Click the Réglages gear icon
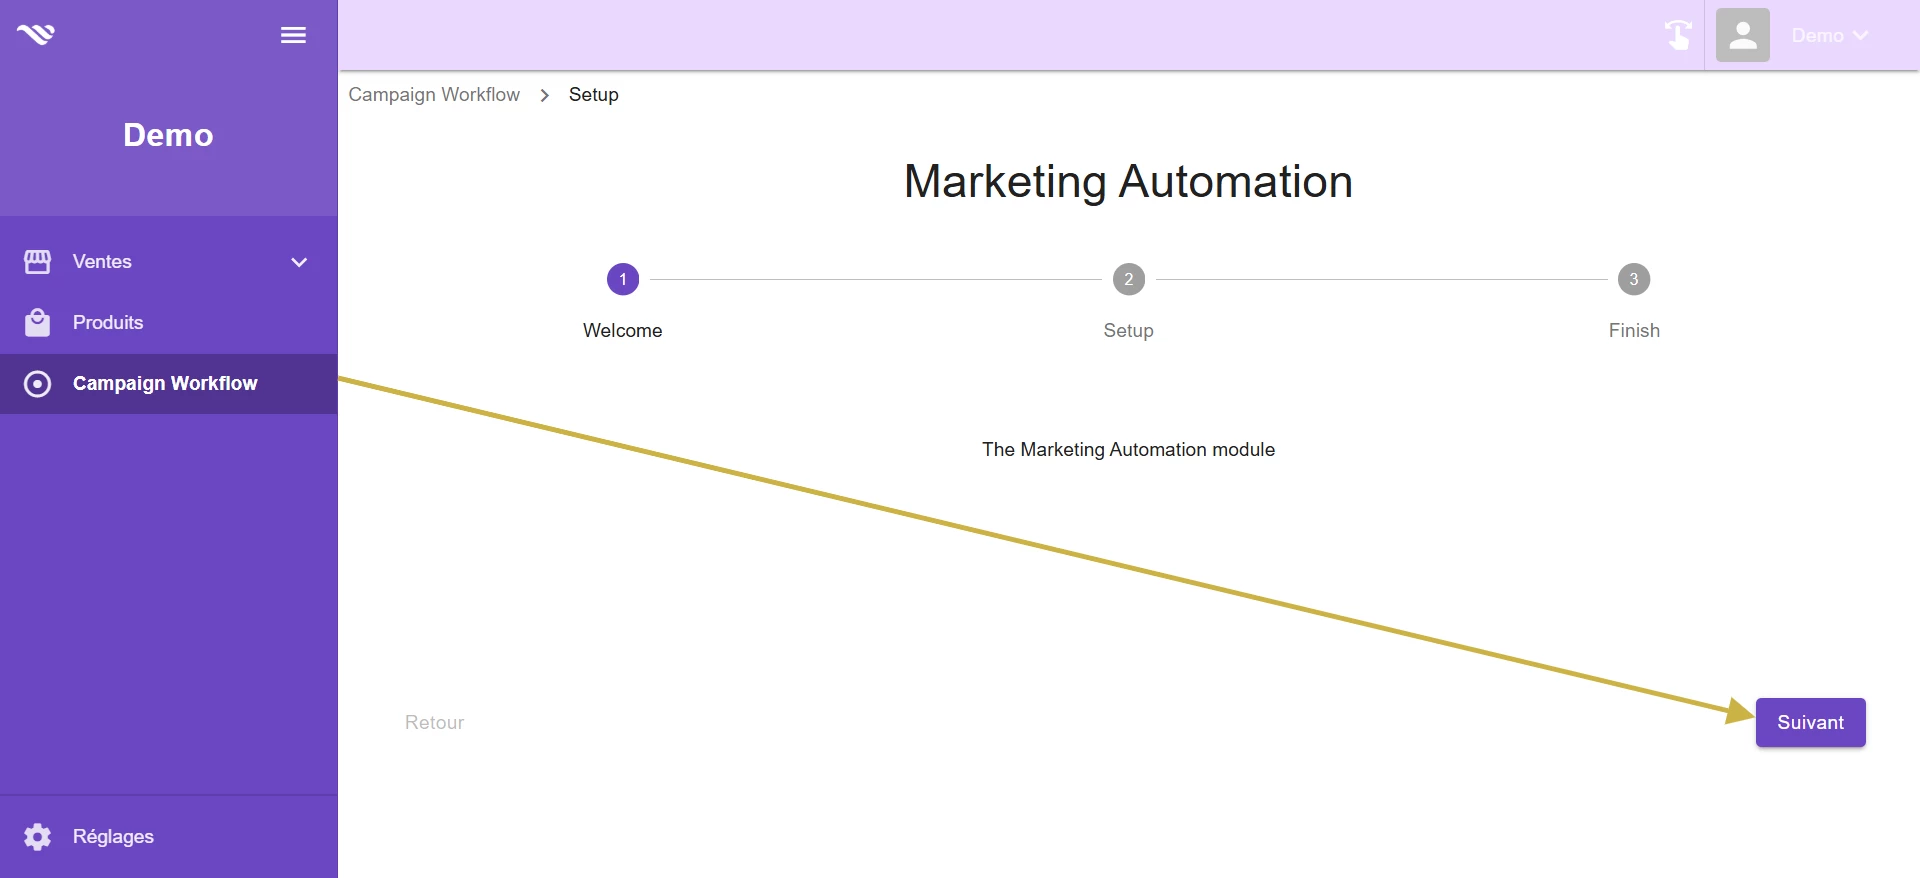 [x=37, y=837]
